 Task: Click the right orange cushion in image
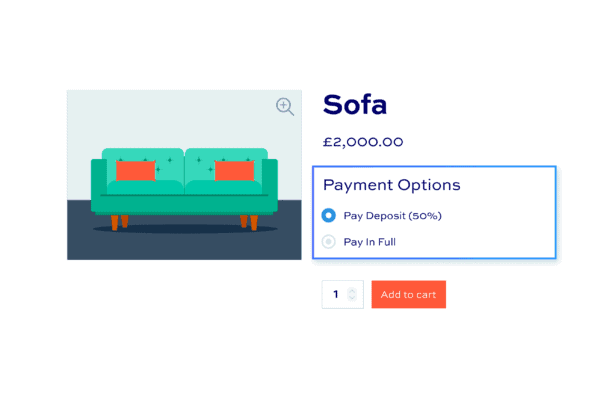point(234,170)
